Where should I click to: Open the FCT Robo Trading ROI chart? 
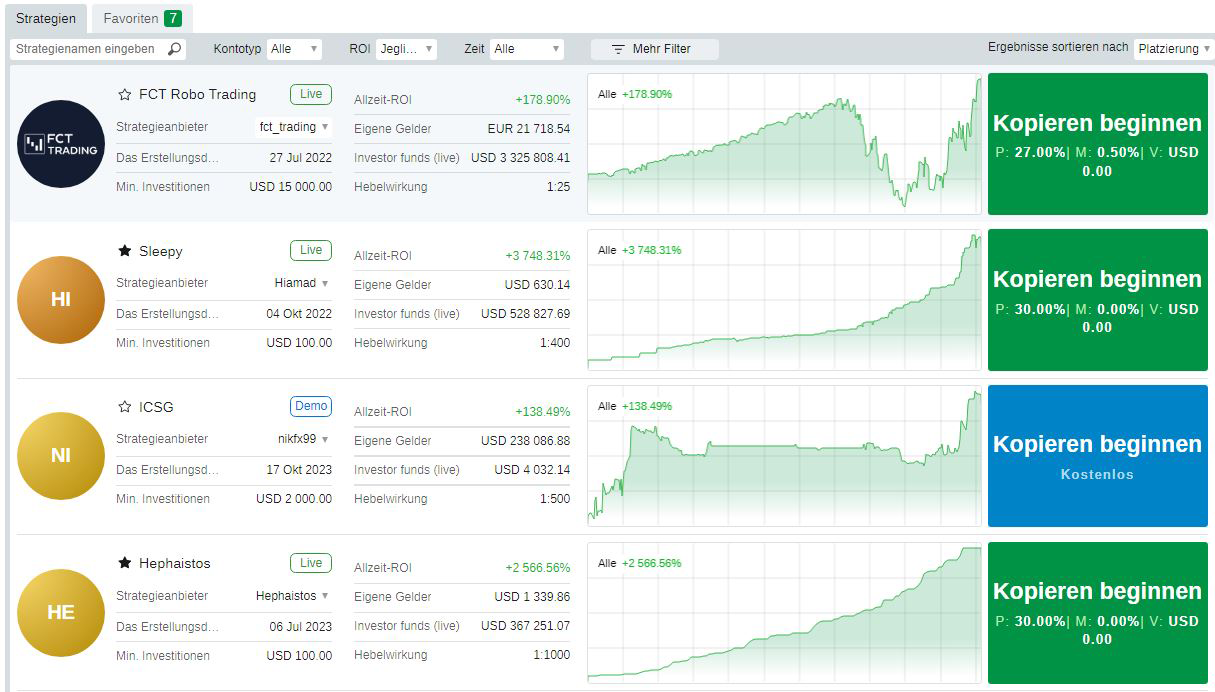(784, 144)
